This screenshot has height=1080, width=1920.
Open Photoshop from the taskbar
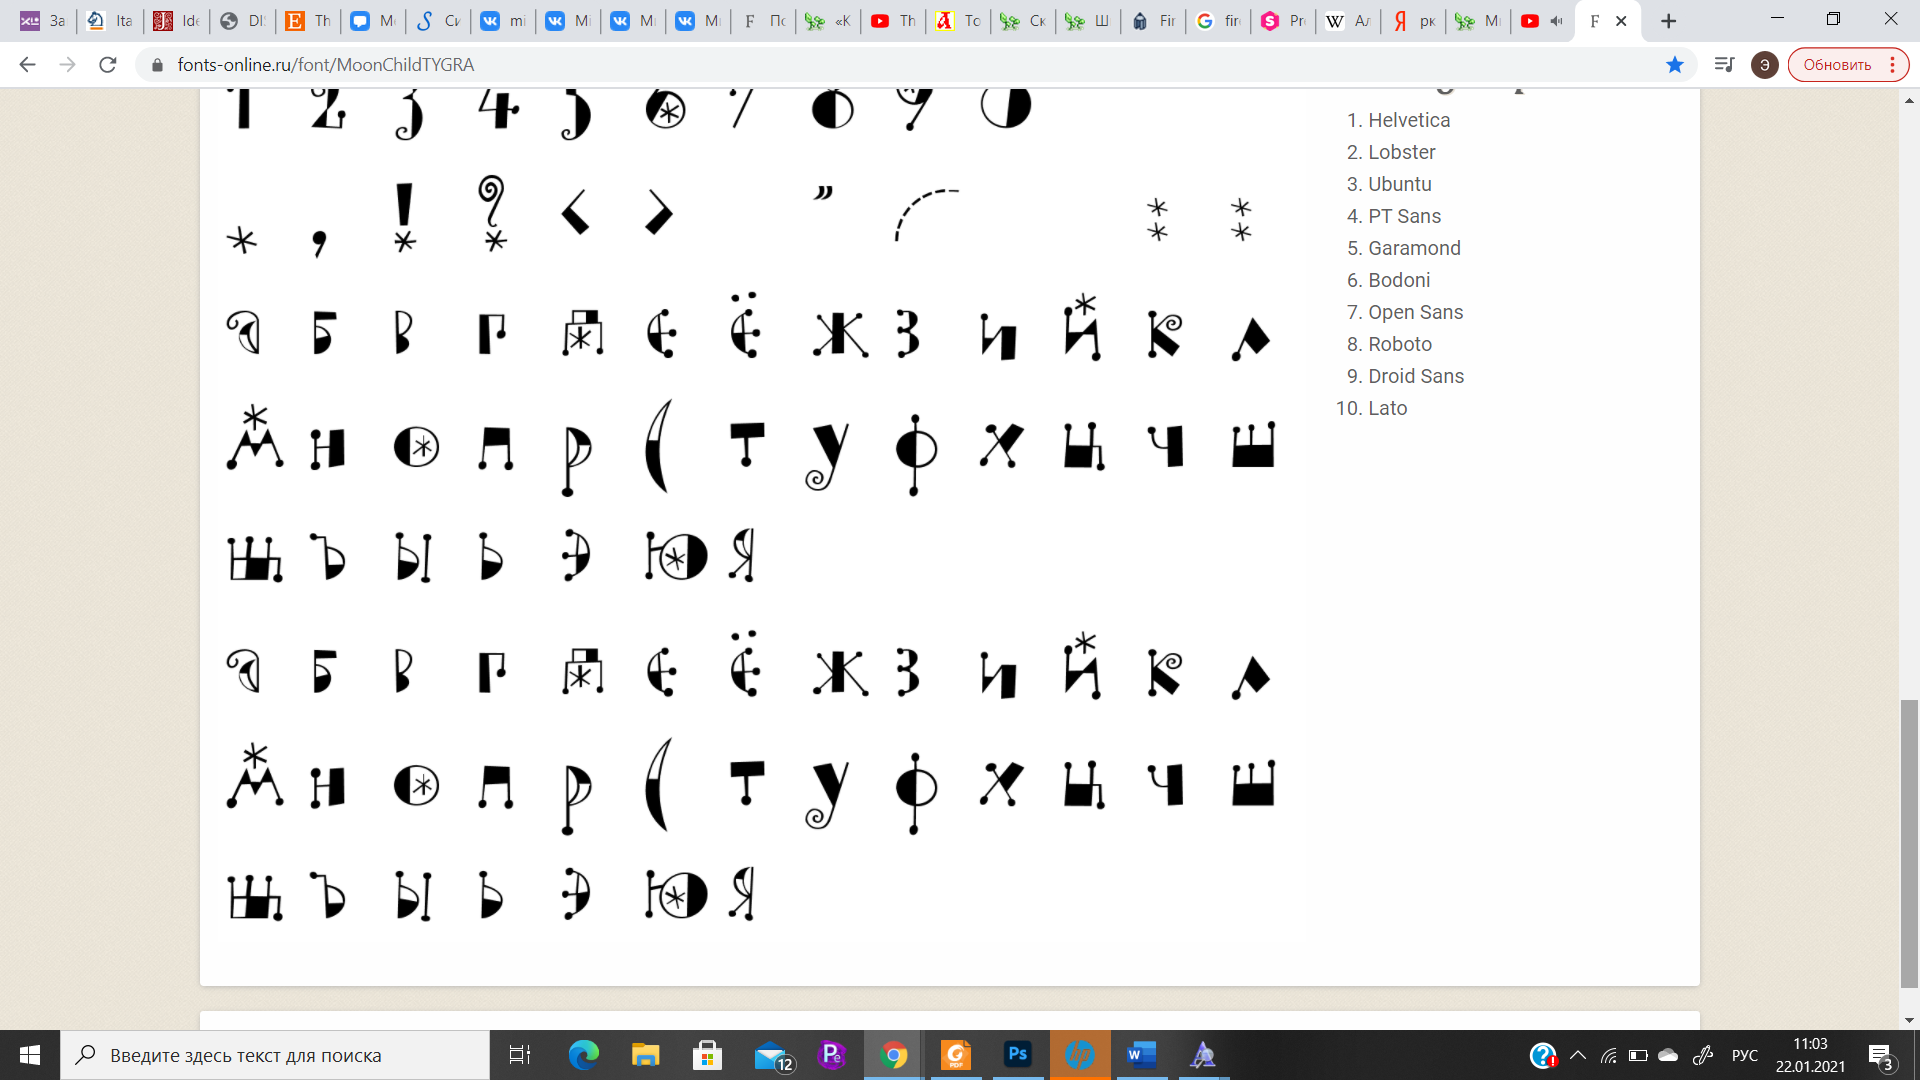[1017, 1054]
